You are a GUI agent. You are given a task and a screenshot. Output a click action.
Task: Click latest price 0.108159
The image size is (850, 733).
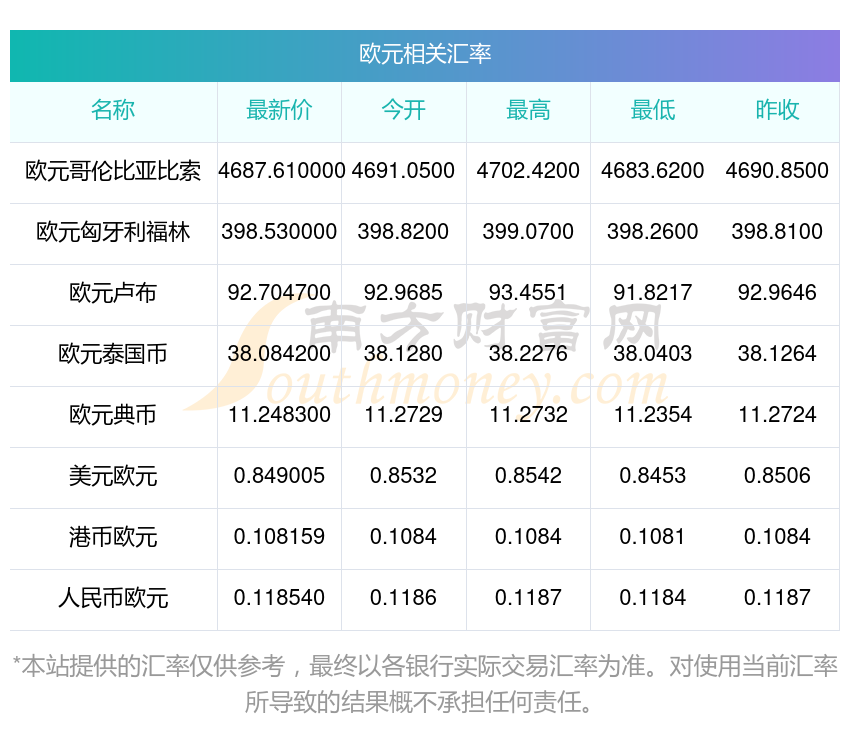pos(279,537)
